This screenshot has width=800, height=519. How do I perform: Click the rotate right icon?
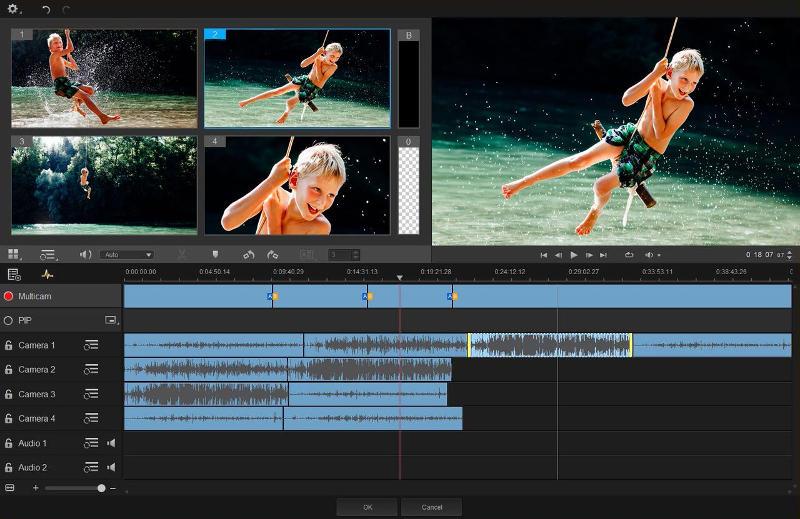(272, 254)
